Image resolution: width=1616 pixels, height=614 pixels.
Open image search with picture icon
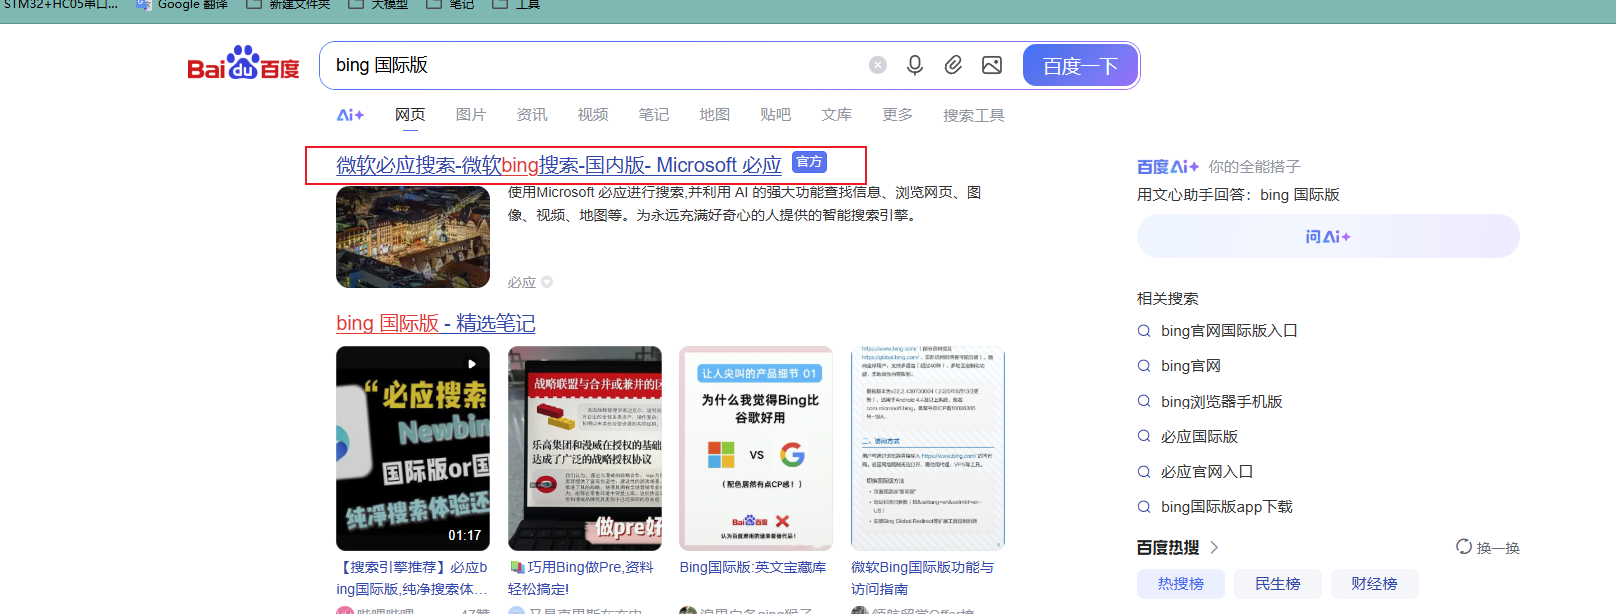[x=992, y=65]
